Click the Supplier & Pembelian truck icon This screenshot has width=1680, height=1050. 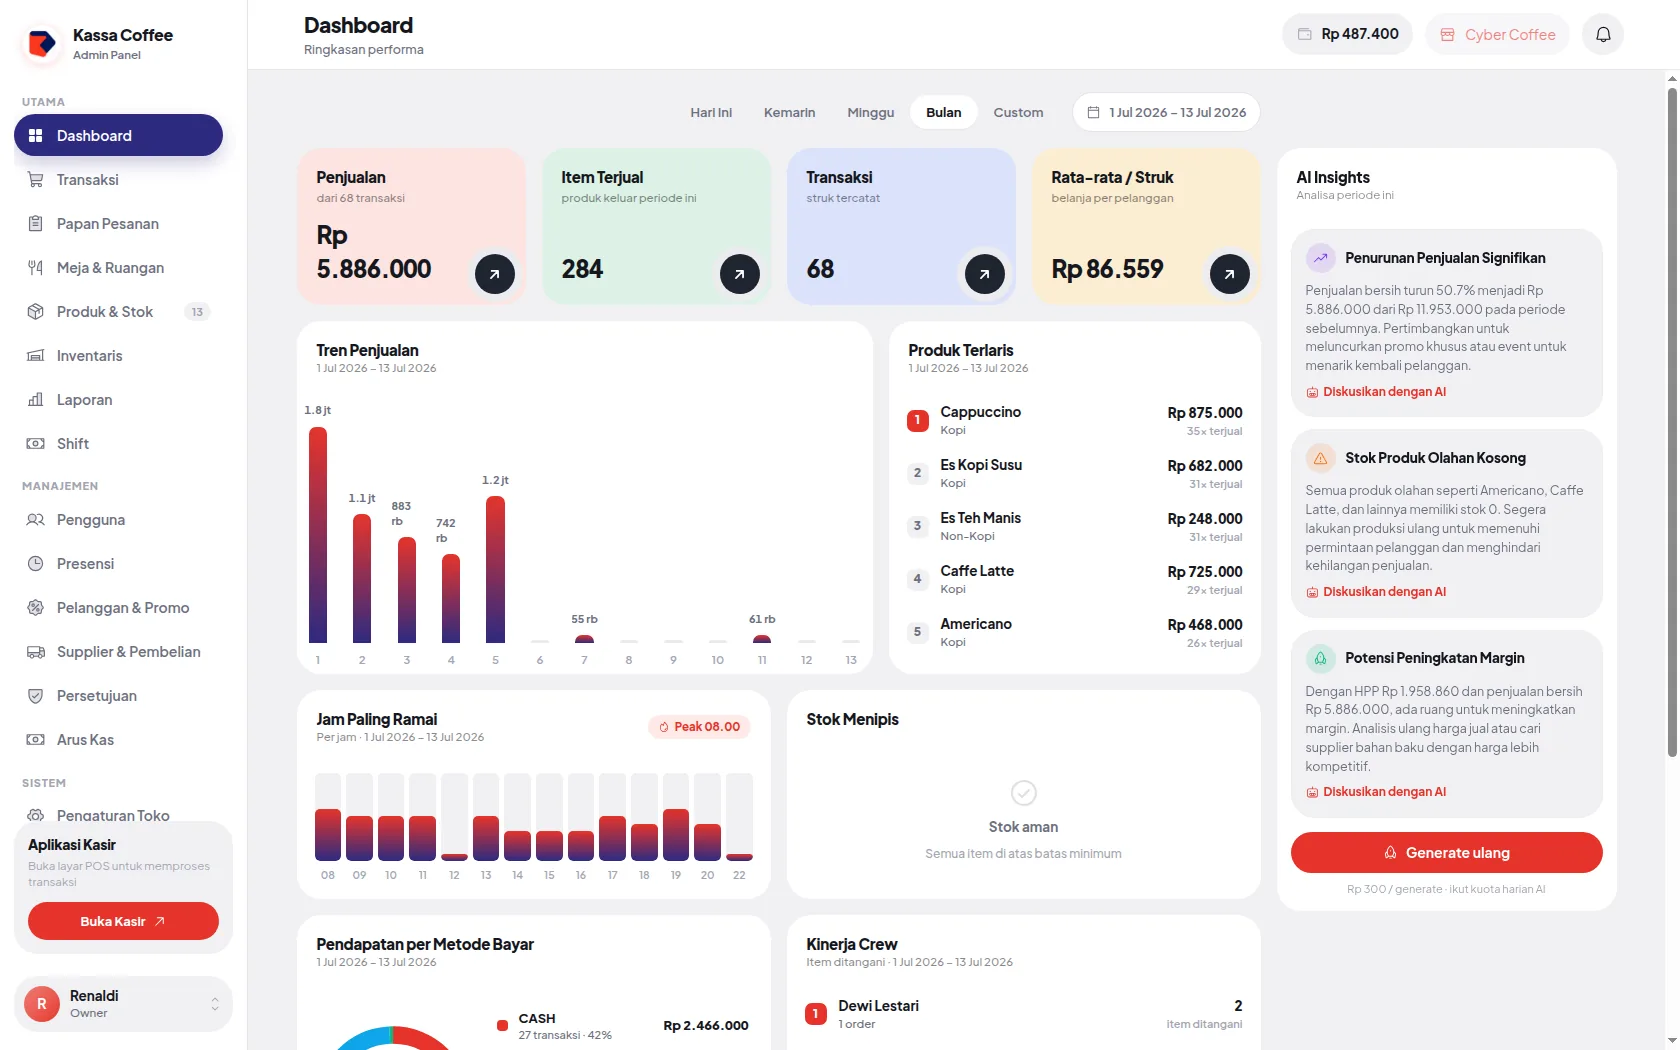coord(36,652)
